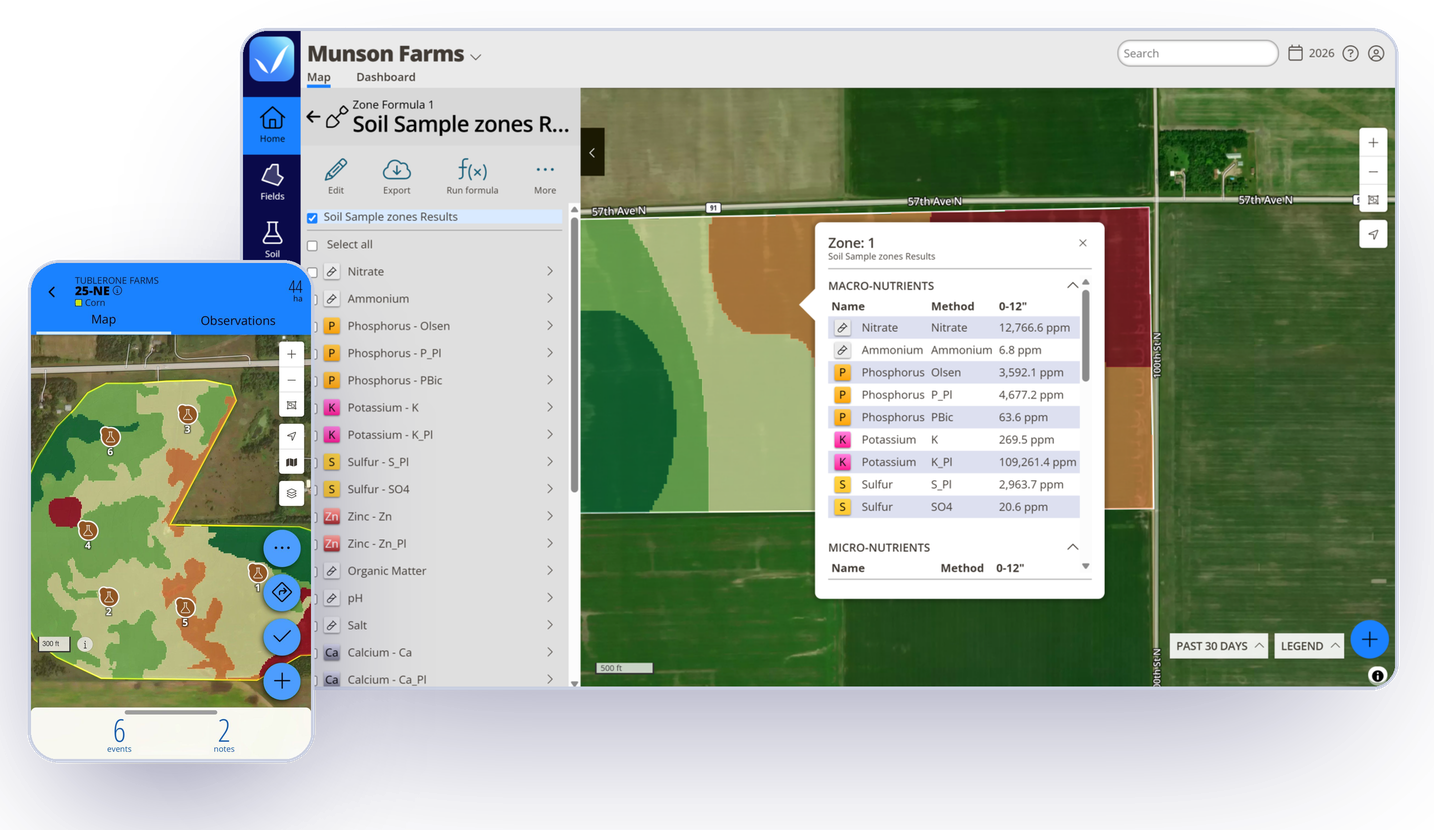View the 2 notes on mobile

tap(224, 734)
